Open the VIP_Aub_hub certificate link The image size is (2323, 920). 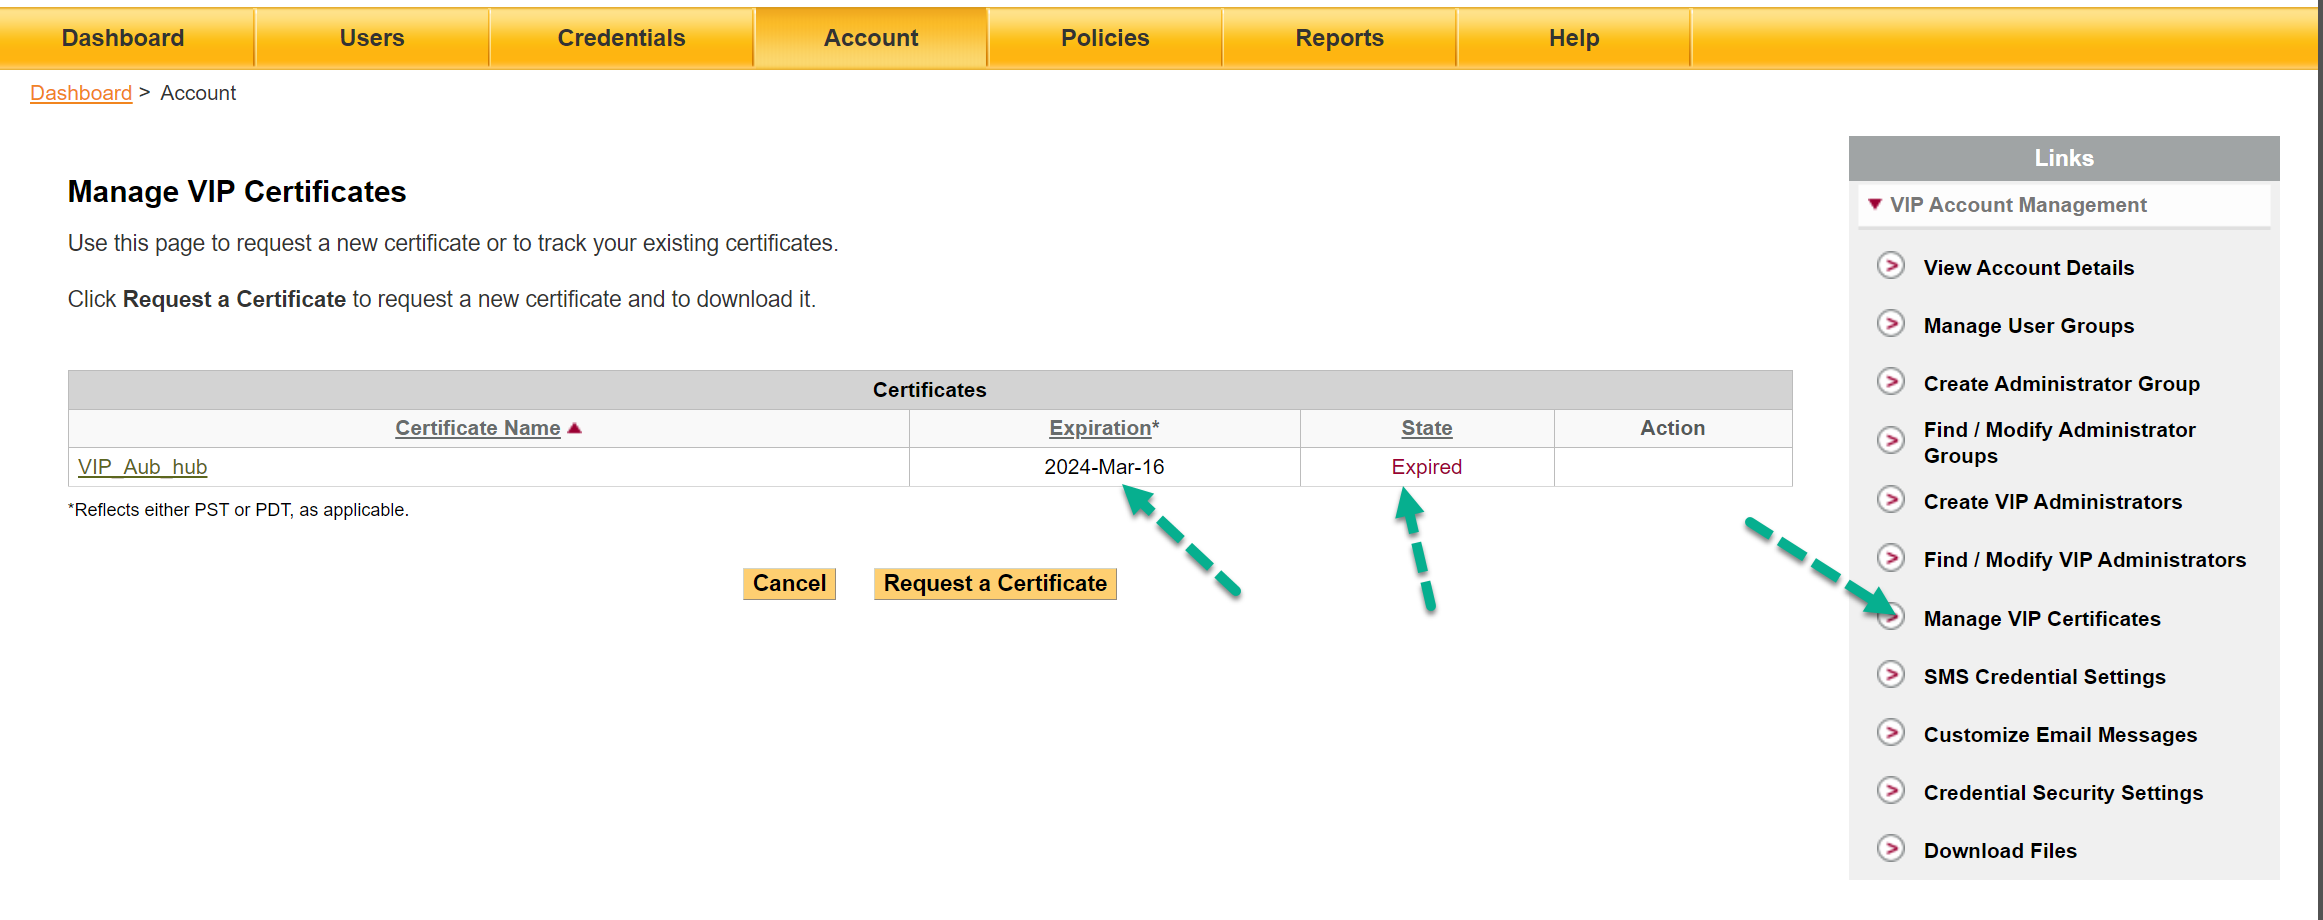[x=143, y=467]
